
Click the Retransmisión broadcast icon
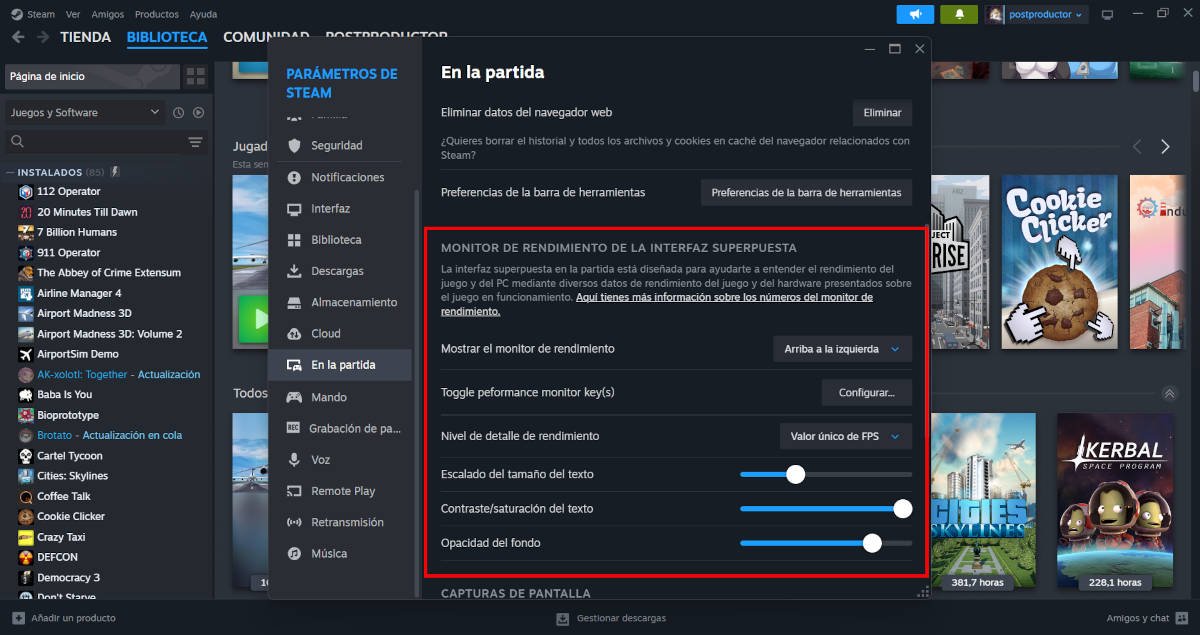point(294,522)
